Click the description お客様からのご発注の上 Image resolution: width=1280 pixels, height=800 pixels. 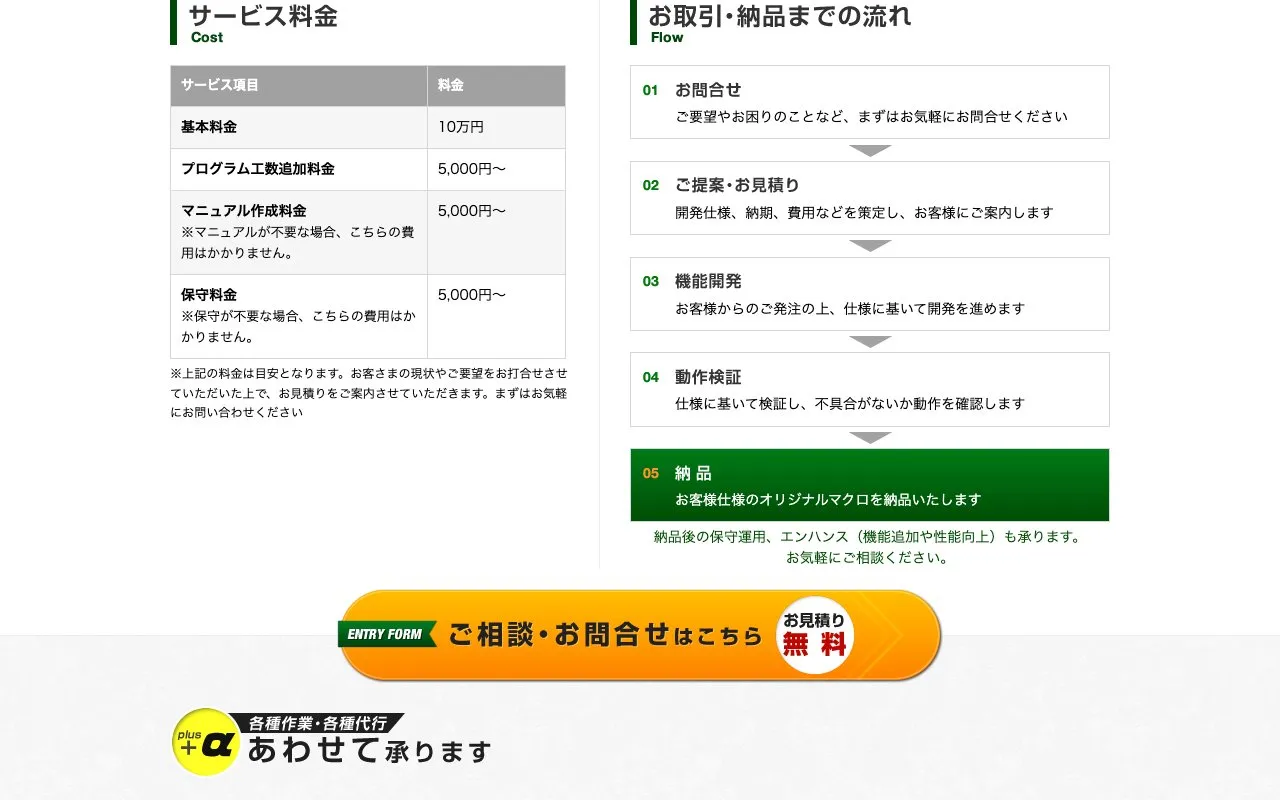850,309
